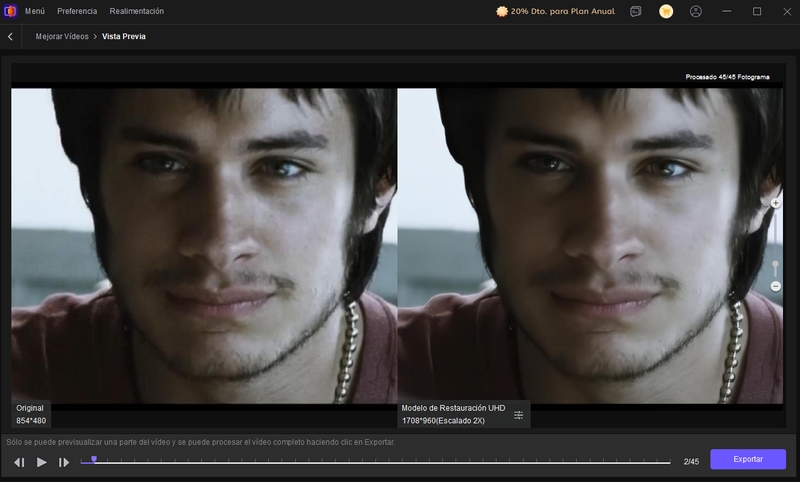Open the Preferencia menu
The height and width of the screenshot is (482, 800).
tap(77, 11)
